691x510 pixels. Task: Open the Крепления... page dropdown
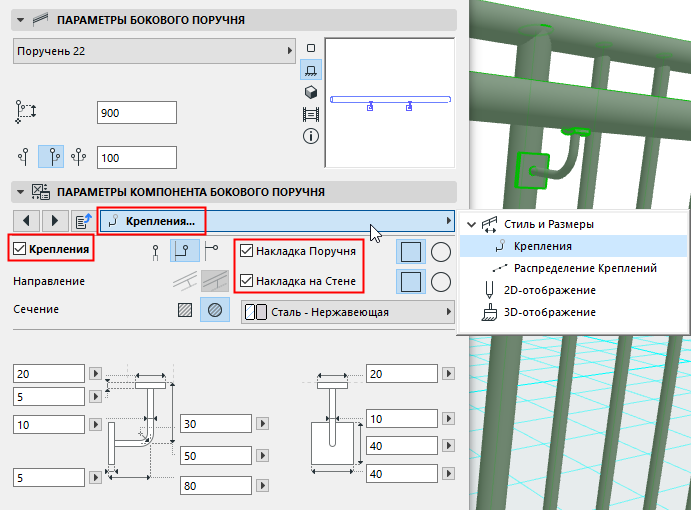[x=277, y=221]
